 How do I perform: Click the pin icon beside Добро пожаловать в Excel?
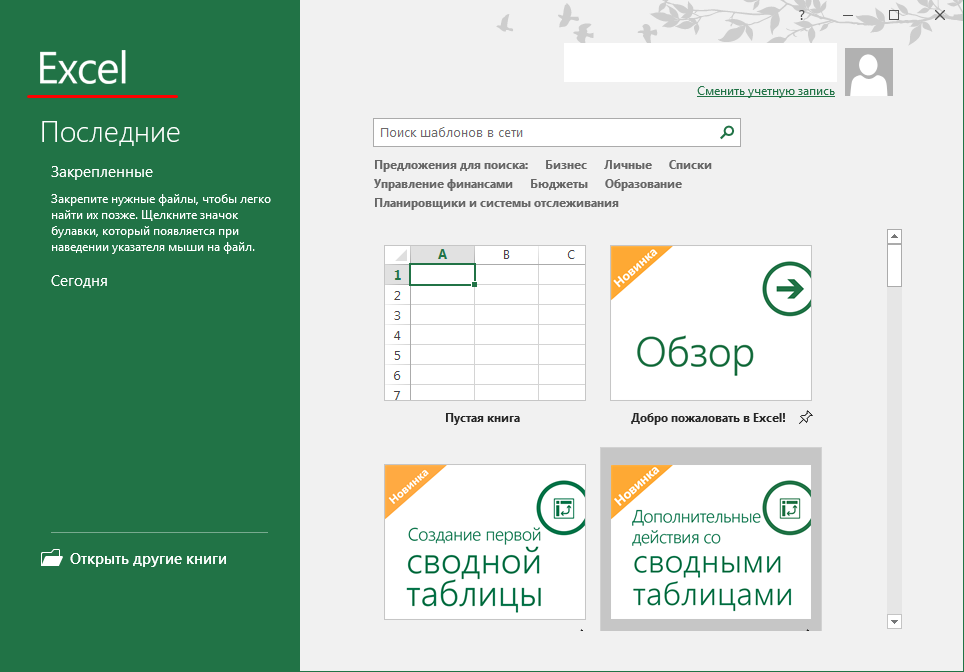806,418
